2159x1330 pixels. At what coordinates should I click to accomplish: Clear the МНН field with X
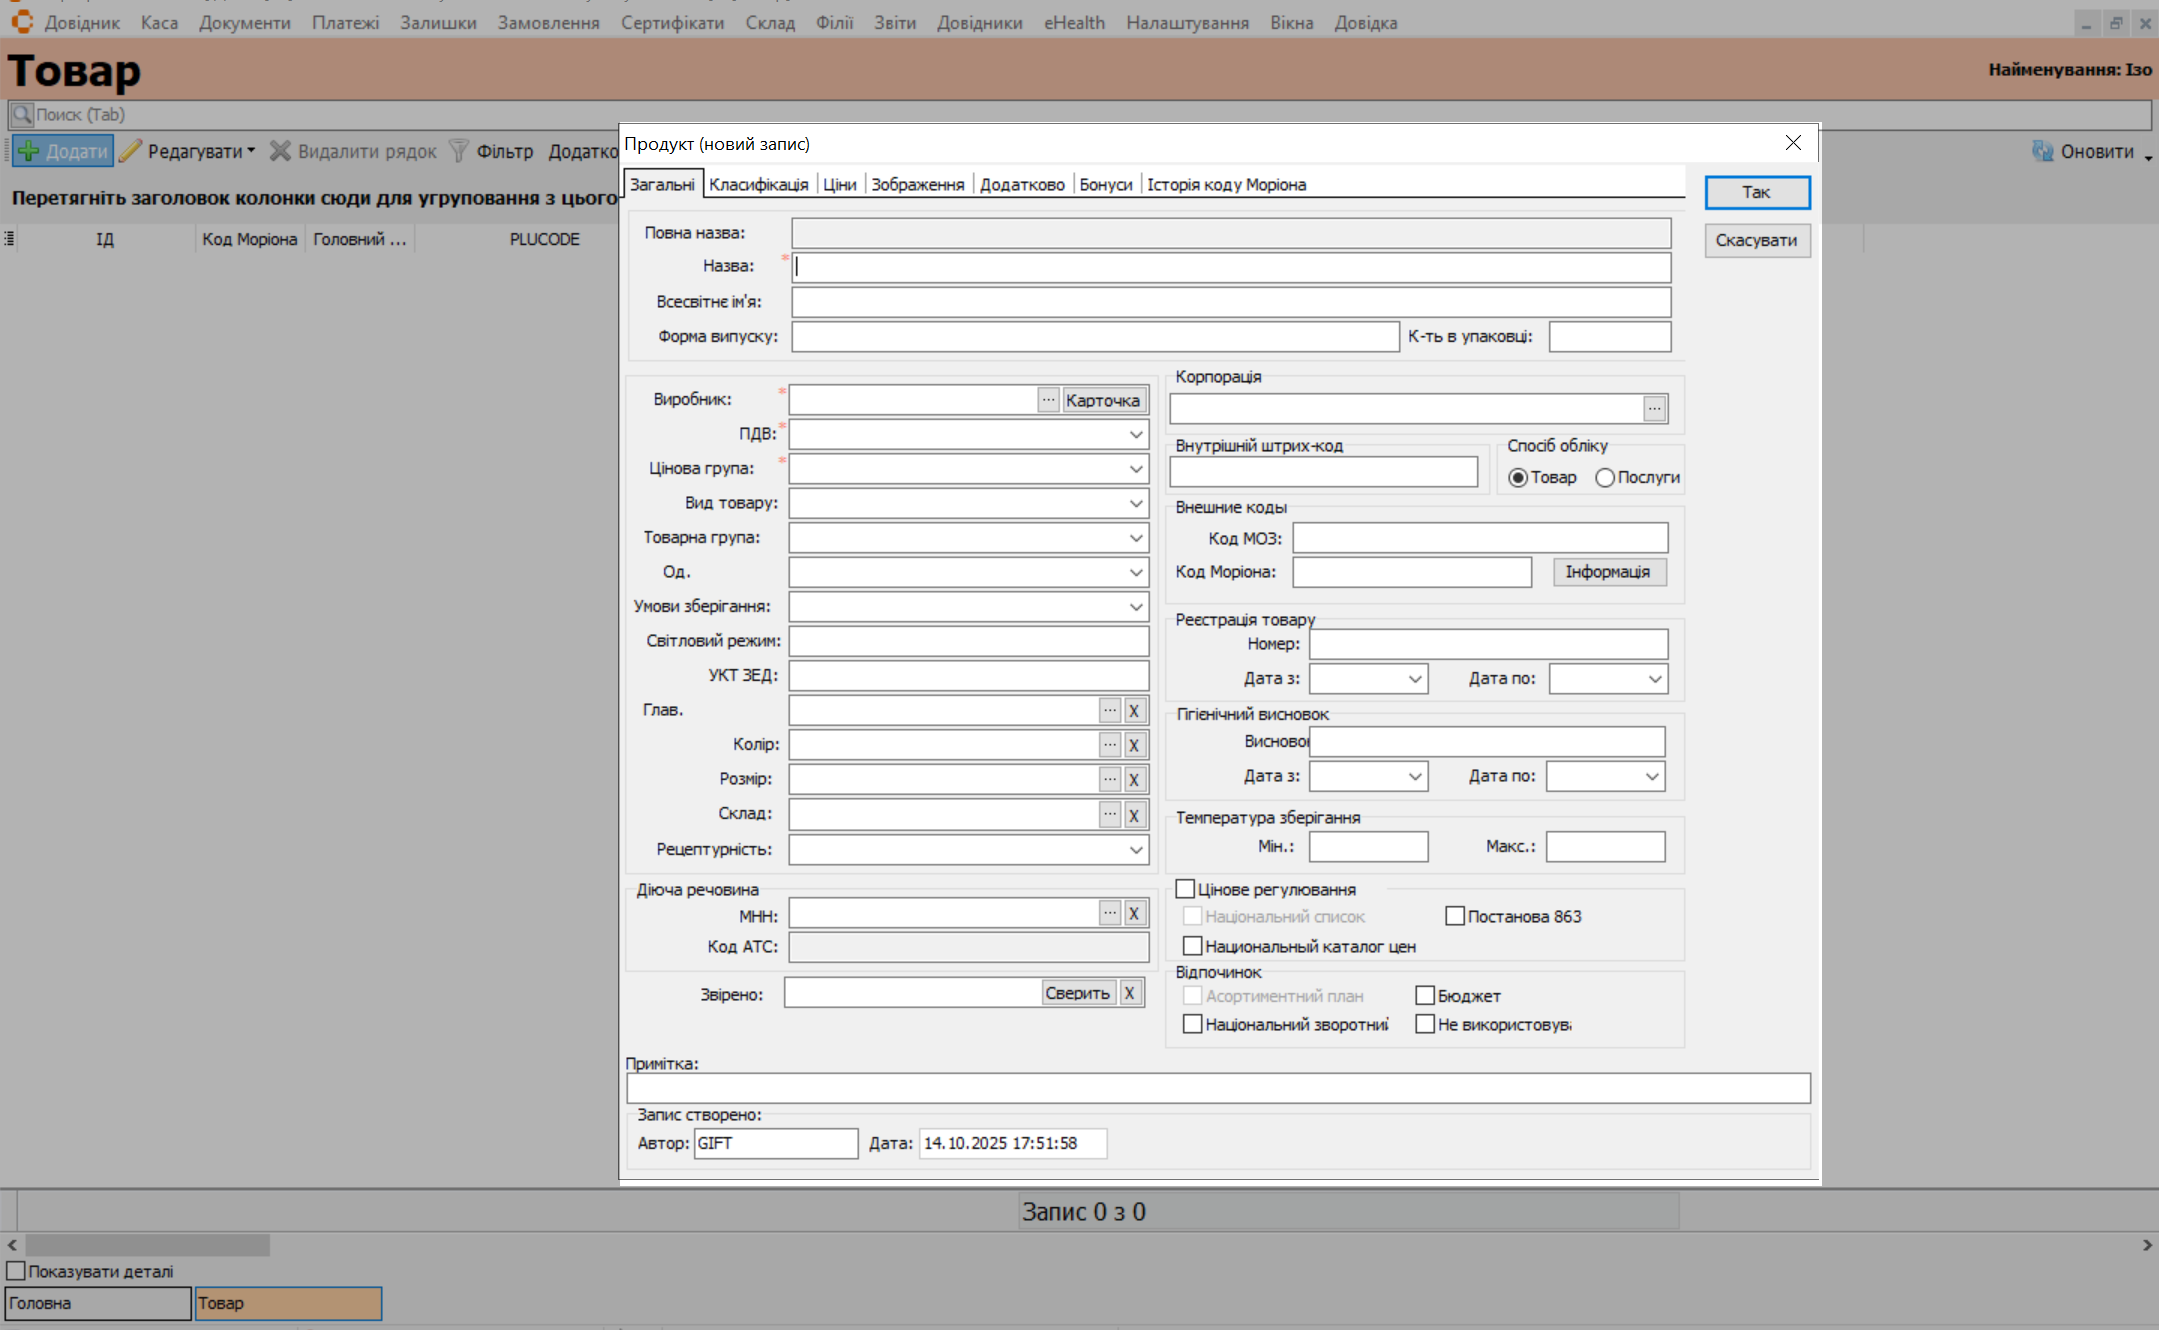click(1134, 913)
